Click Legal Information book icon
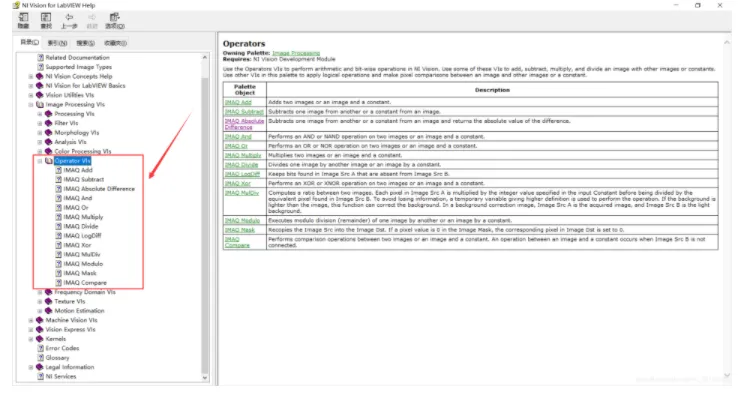Image resolution: width=751 pixels, height=410 pixels. (40, 367)
